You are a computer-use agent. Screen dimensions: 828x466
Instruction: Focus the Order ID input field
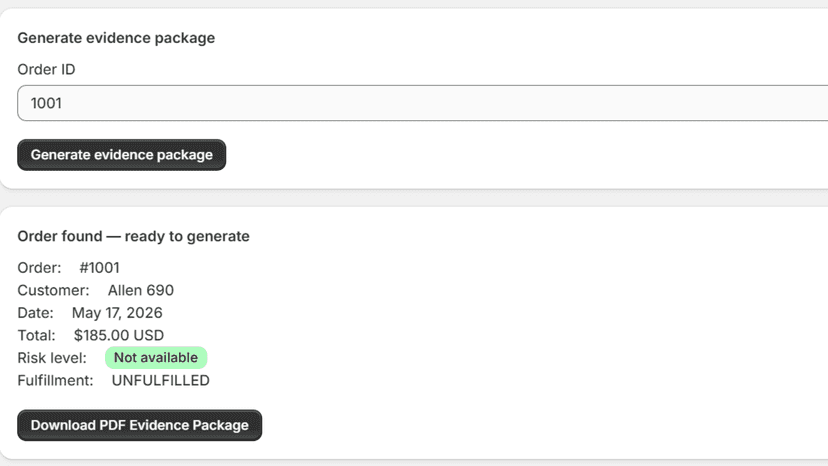(422, 103)
